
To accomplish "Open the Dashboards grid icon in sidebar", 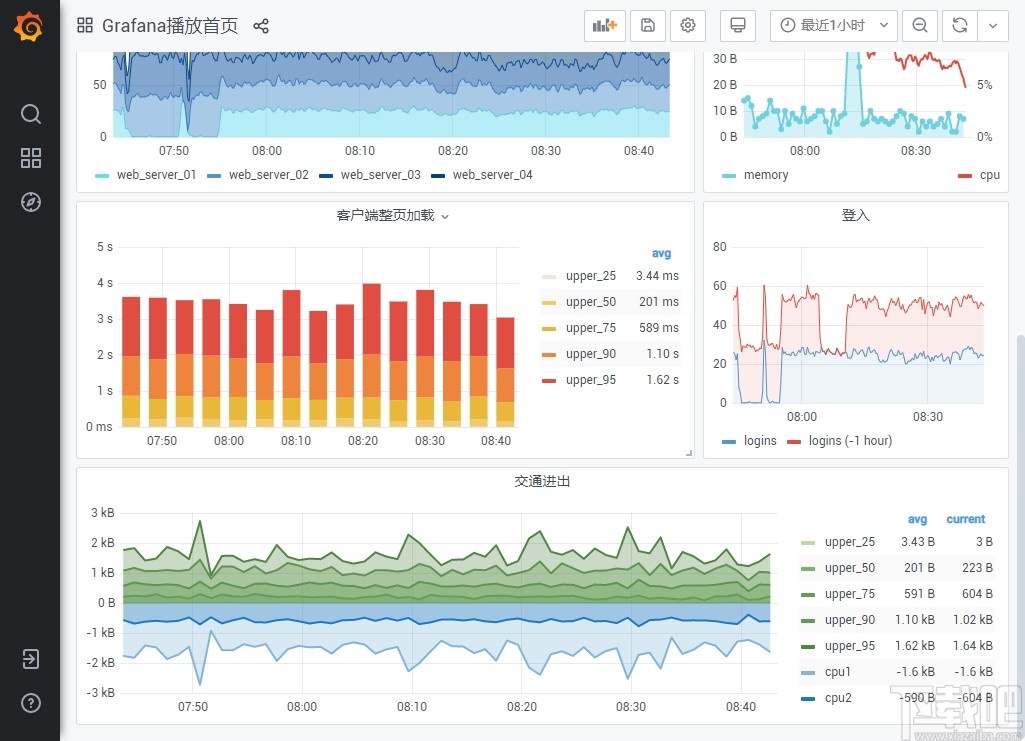I will (x=29, y=158).
